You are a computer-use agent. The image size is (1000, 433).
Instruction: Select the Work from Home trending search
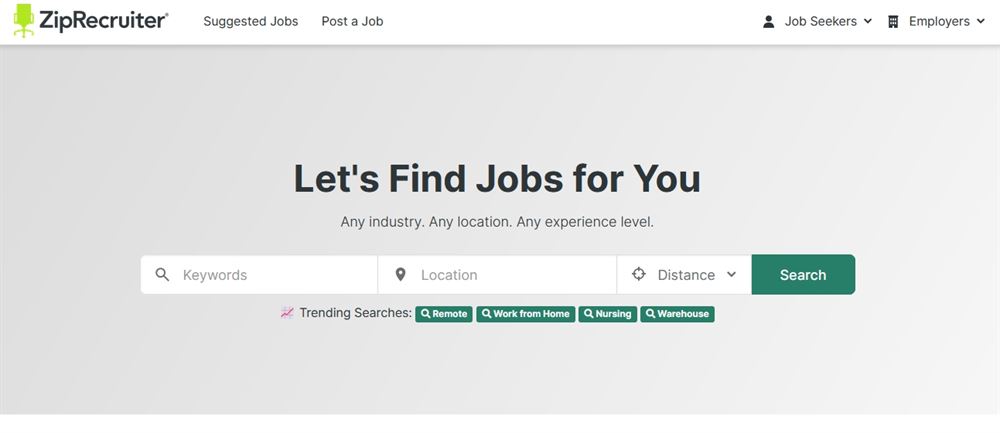click(526, 314)
